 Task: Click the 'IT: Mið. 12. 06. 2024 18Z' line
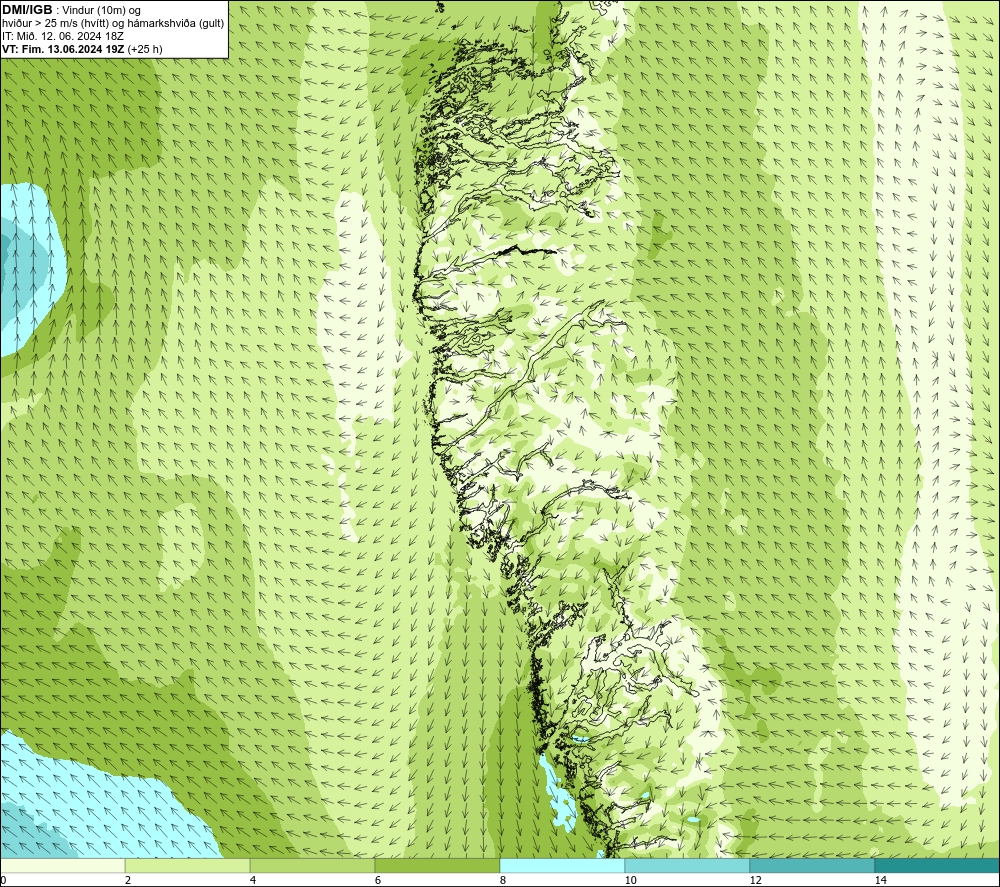[62, 36]
